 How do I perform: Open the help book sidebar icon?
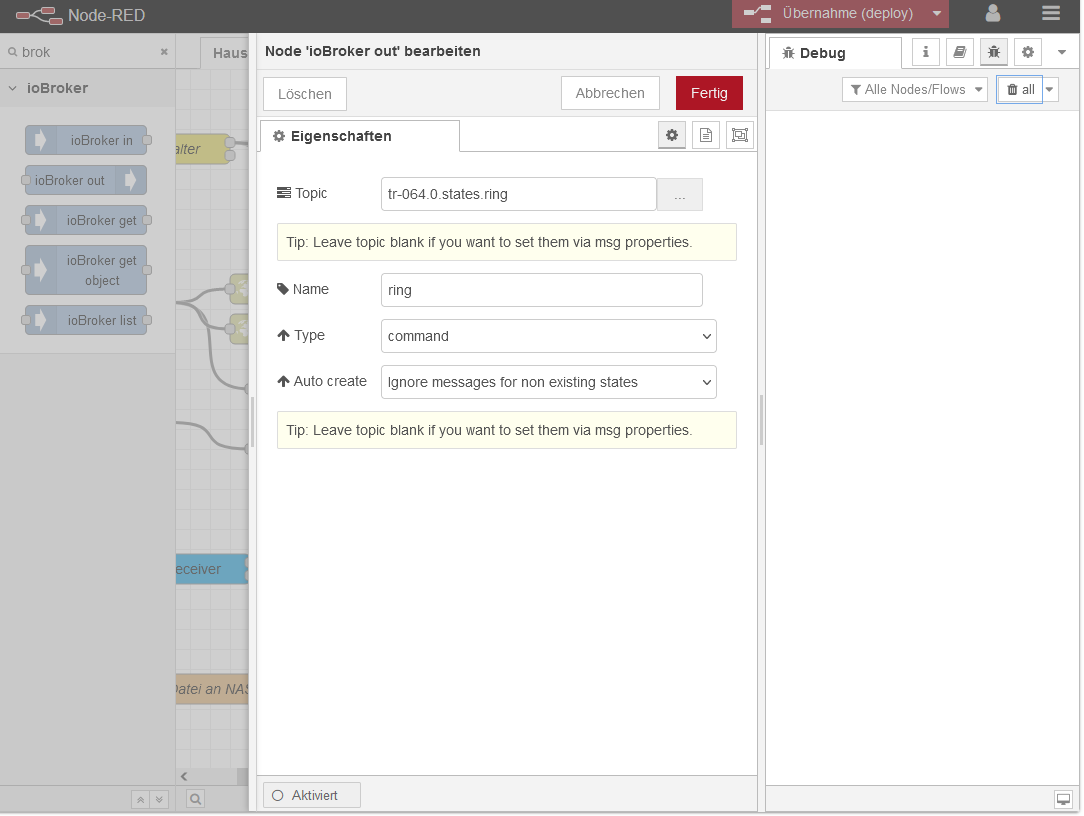pyautogui.click(x=960, y=52)
